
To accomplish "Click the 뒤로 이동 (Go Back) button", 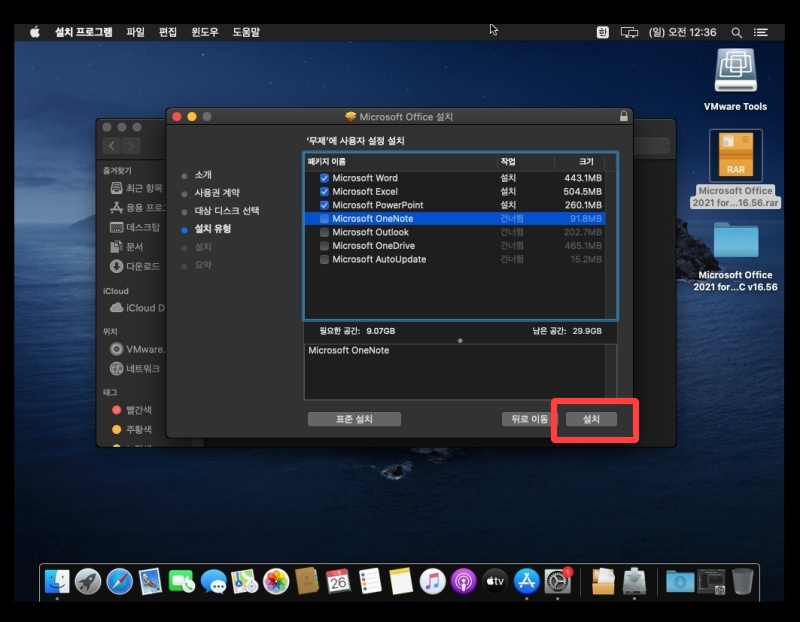I will click(x=529, y=419).
